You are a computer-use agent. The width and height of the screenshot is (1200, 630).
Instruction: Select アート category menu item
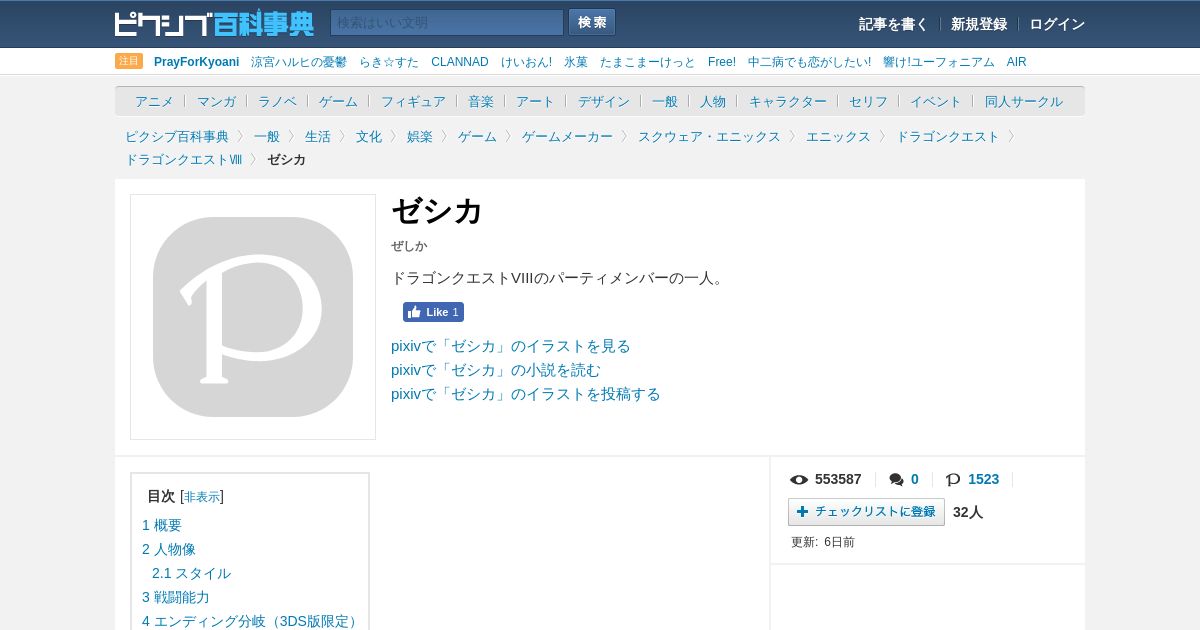[x=535, y=101]
